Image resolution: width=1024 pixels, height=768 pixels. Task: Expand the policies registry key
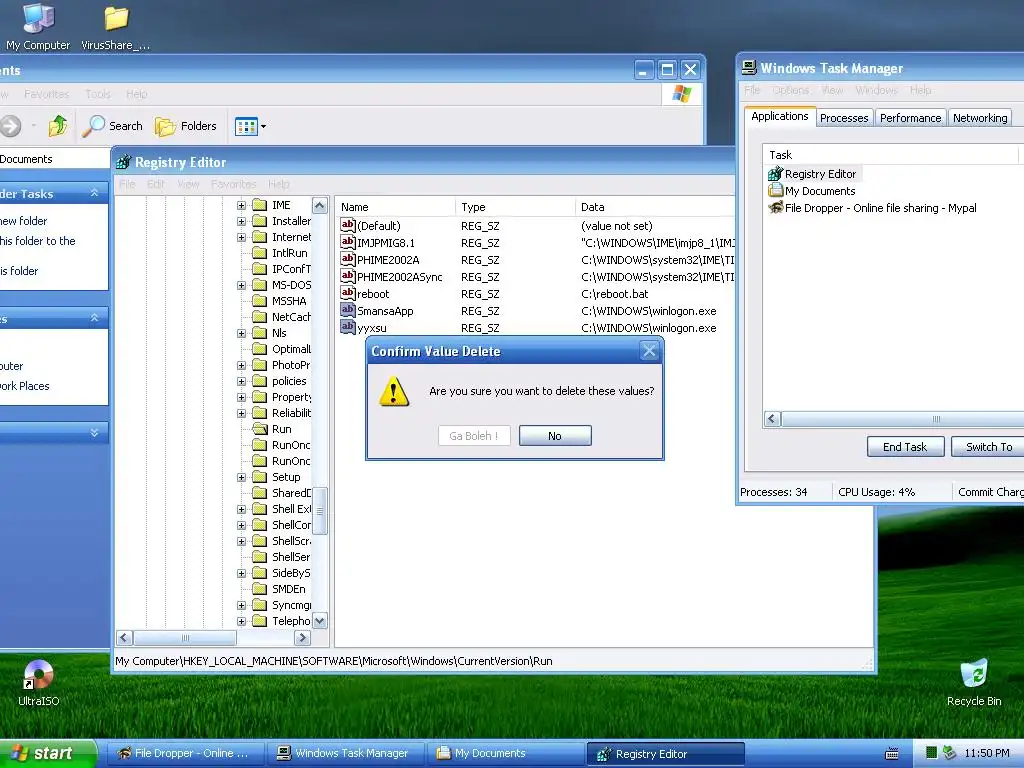(x=242, y=381)
